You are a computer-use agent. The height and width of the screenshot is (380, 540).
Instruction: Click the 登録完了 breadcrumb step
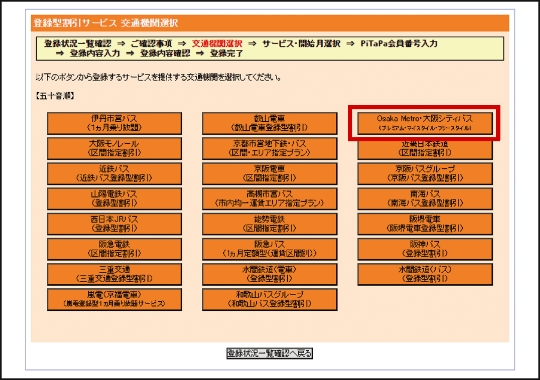(227, 53)
